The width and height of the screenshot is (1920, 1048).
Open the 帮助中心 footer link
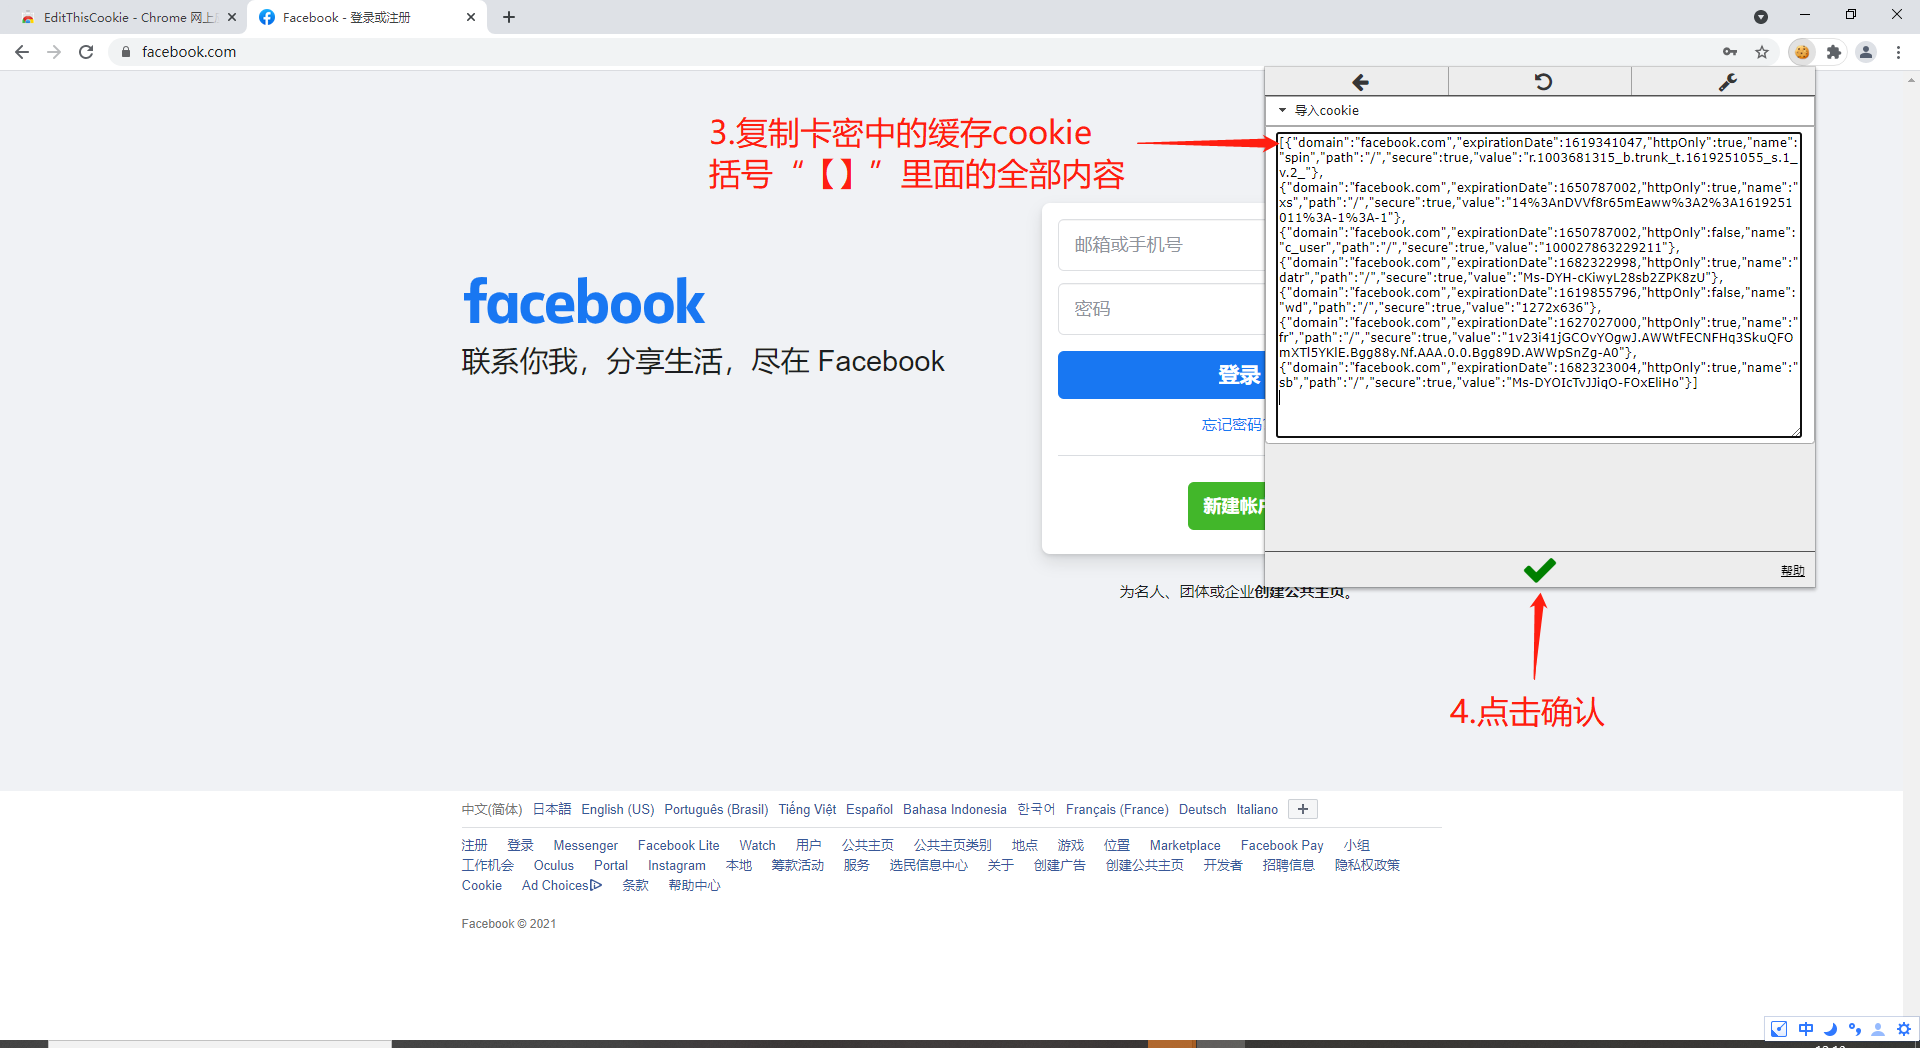[x=694, y=885]
